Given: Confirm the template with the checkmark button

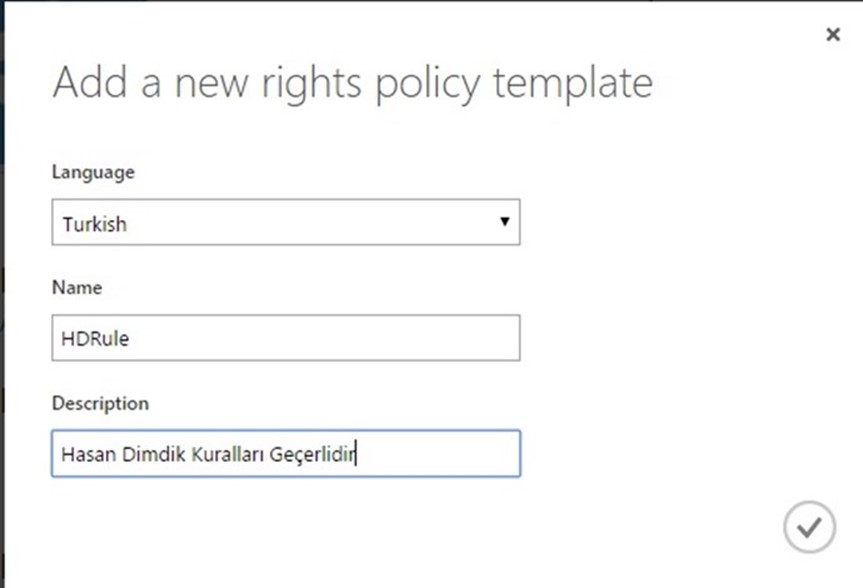Looking at the screenshot, I should (x=809, y=527).
